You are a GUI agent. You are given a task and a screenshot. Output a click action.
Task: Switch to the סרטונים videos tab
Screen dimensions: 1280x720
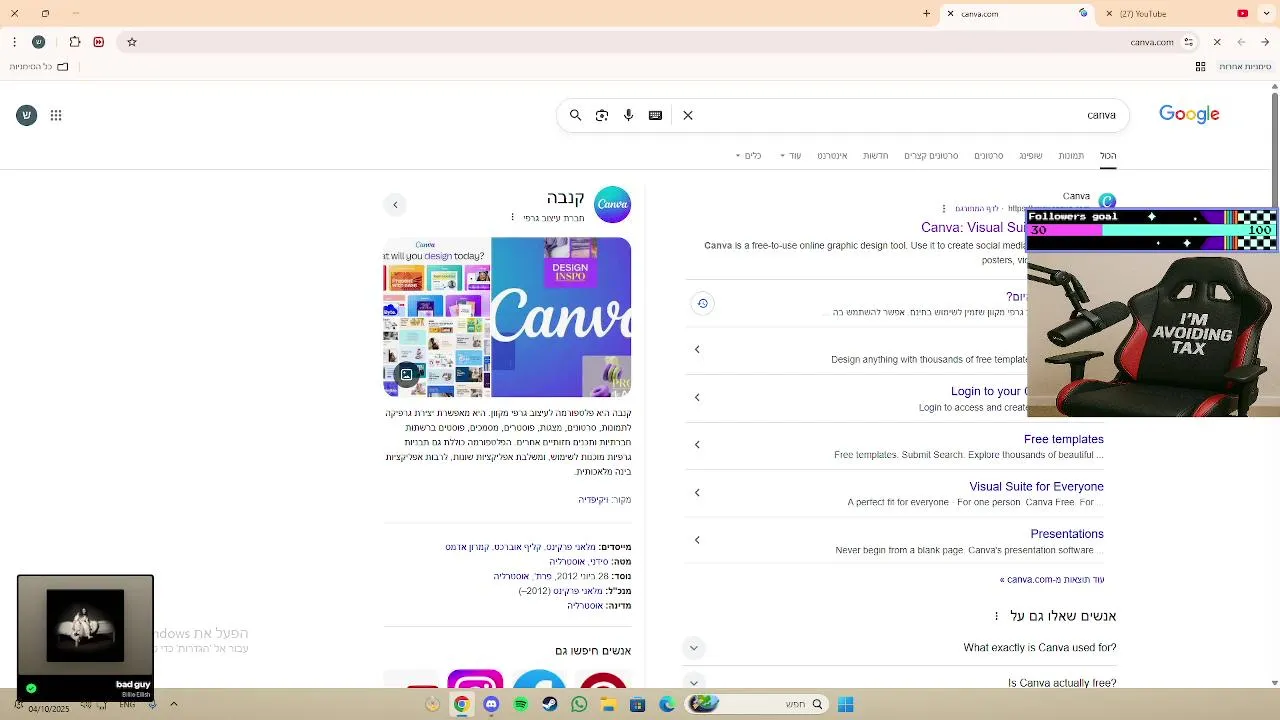pos(989,156)
